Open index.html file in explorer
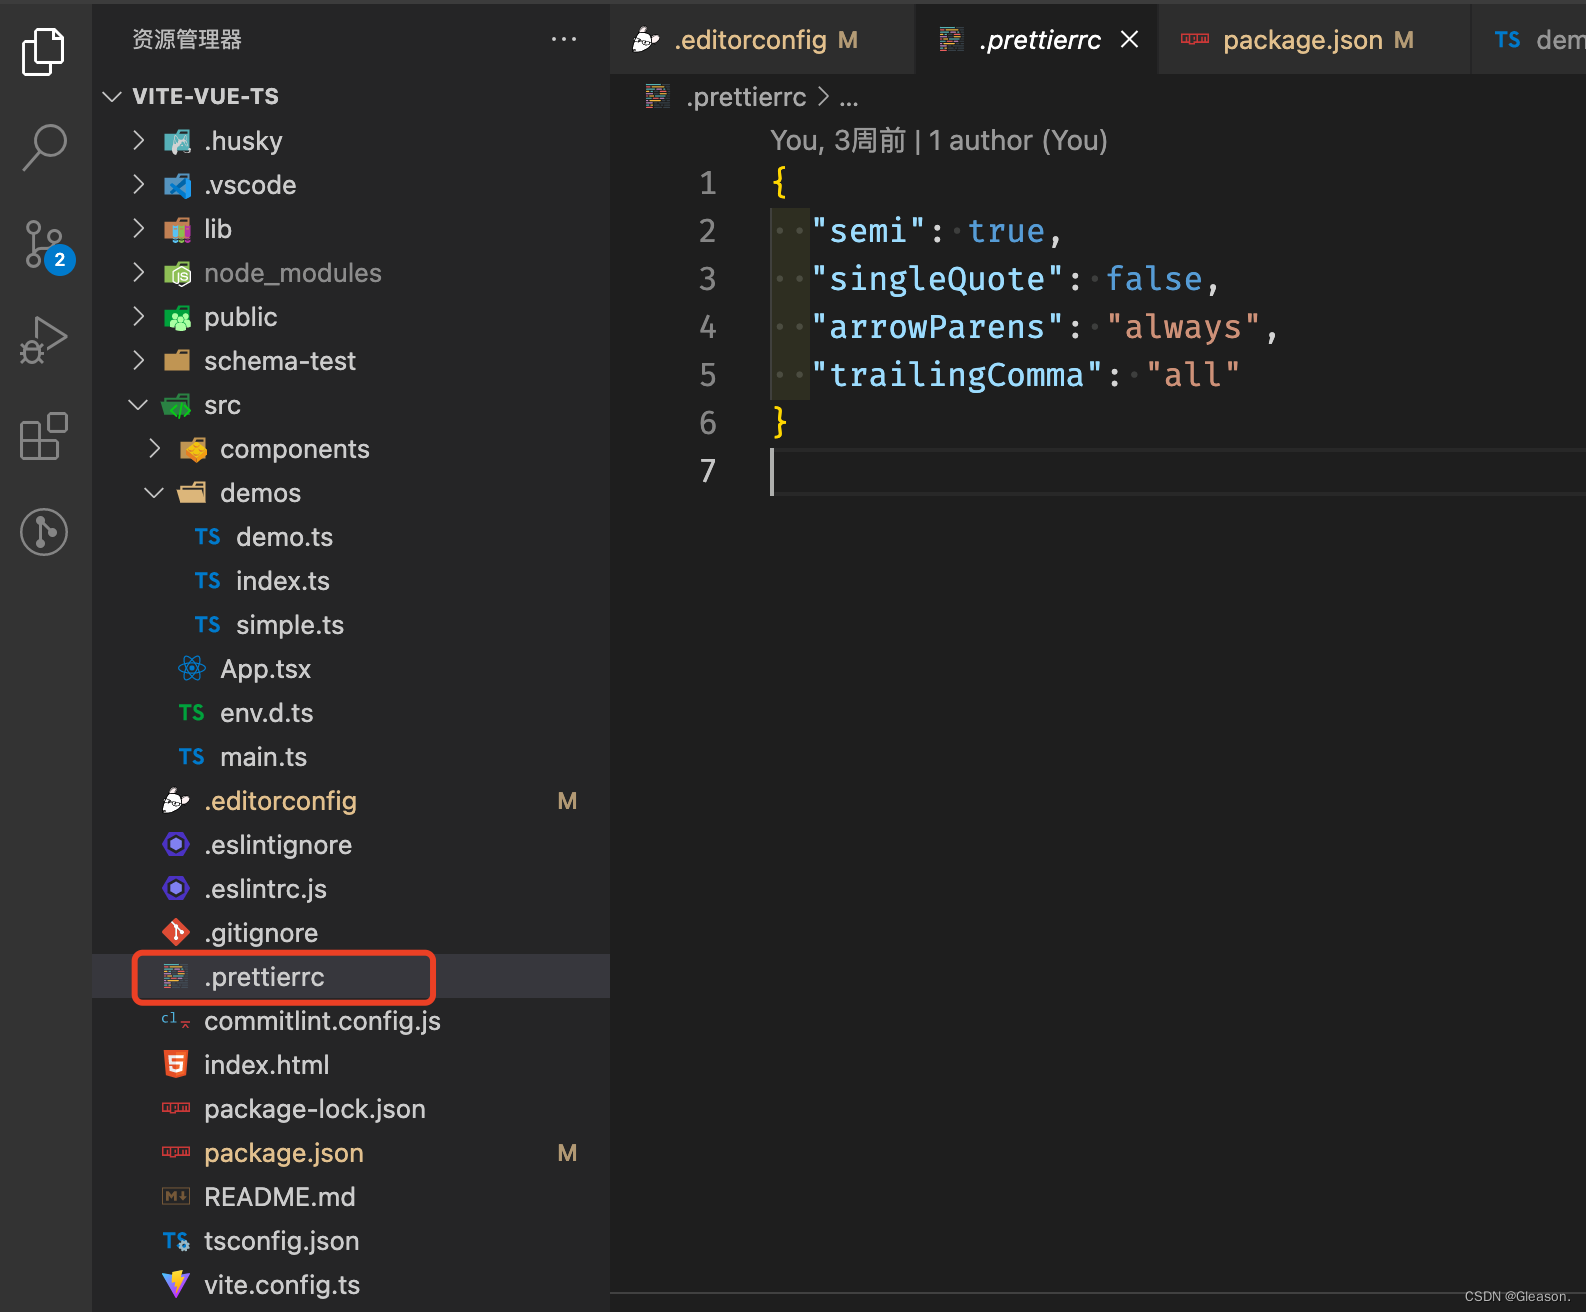 351,1065
